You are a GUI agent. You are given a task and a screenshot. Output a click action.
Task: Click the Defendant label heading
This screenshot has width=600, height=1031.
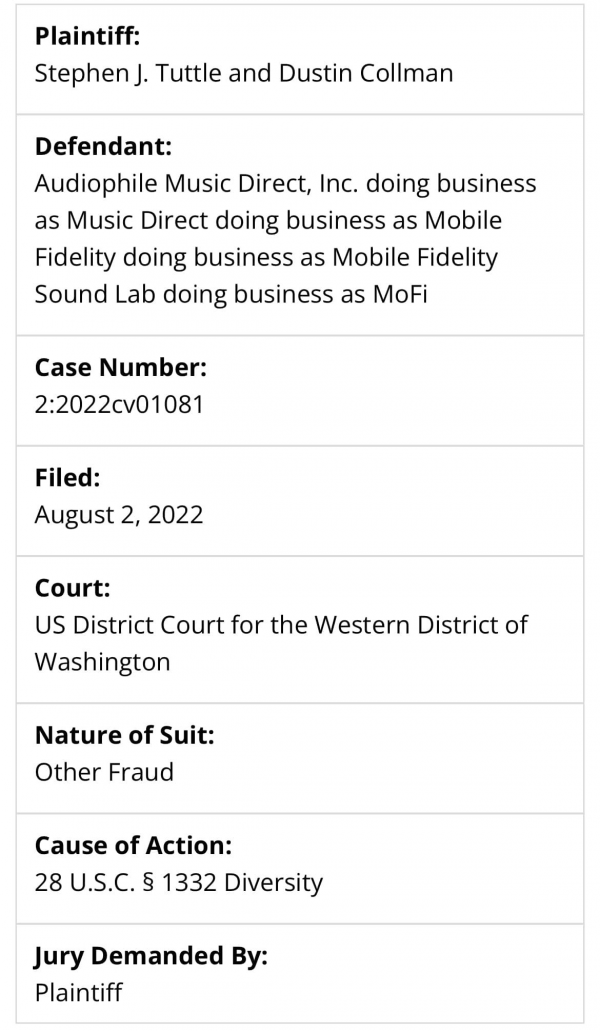pyautogui.click(x=103, y=146)
